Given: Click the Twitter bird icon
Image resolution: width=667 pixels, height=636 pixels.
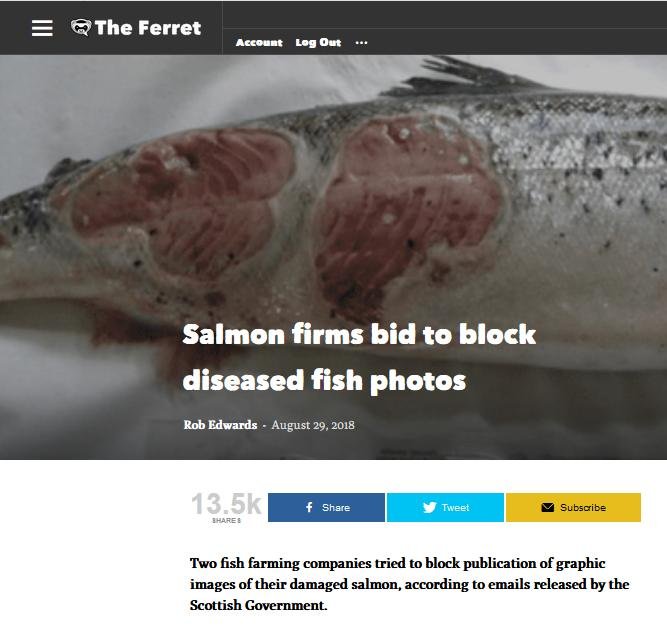Looking at the screenshot, I should [430, 507].
